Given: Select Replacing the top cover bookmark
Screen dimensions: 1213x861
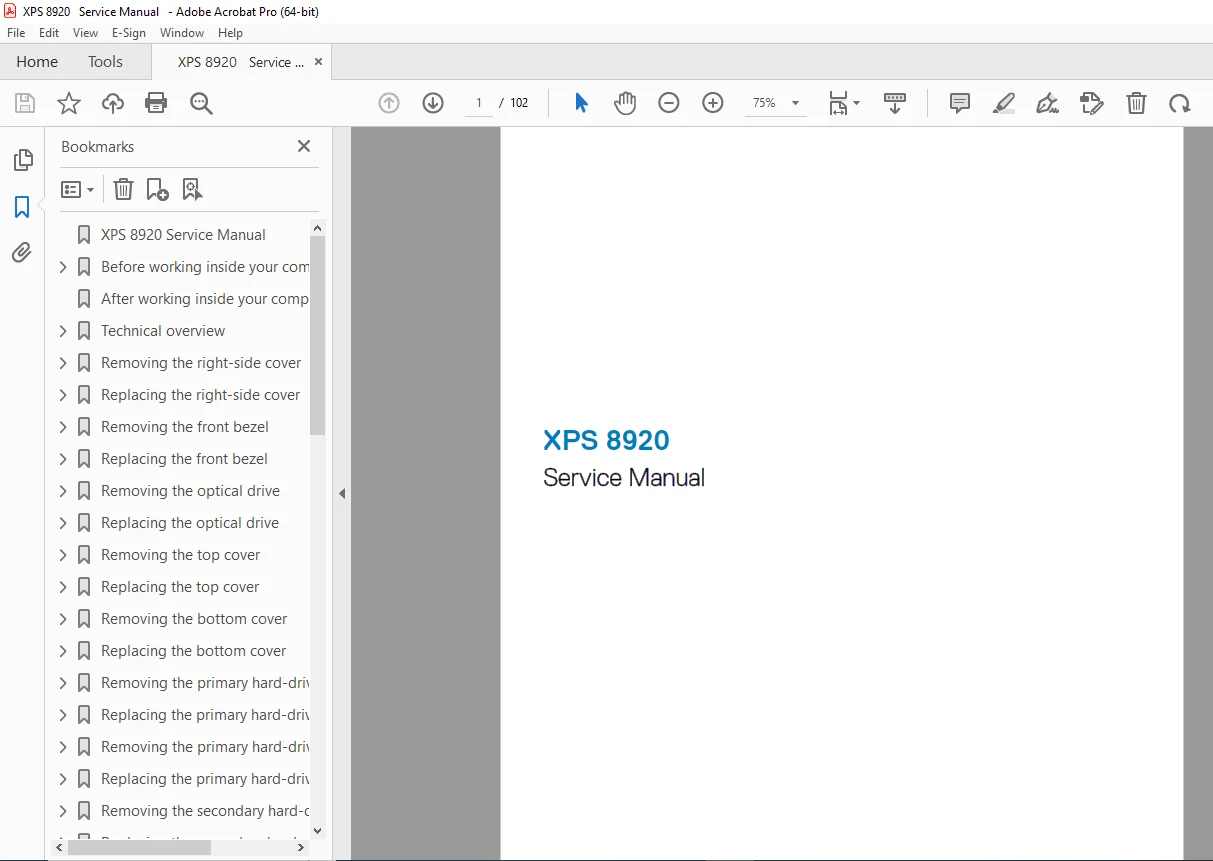Looking at the screenshot, I should (180, 587).
